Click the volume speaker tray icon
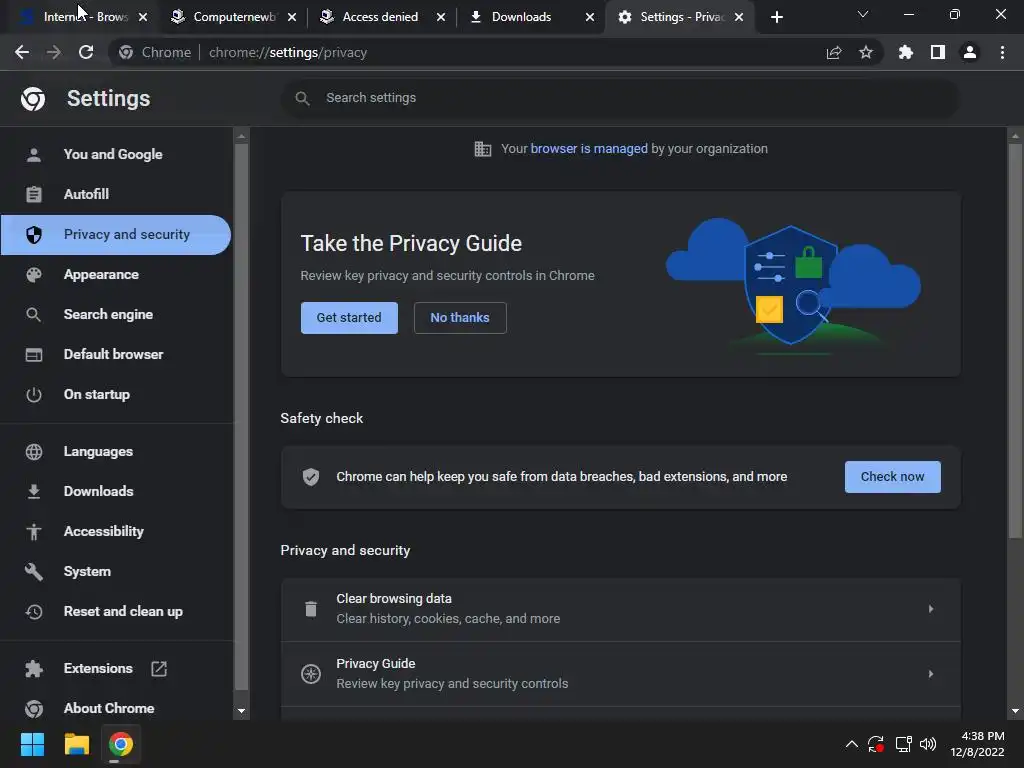 (928, 744)
